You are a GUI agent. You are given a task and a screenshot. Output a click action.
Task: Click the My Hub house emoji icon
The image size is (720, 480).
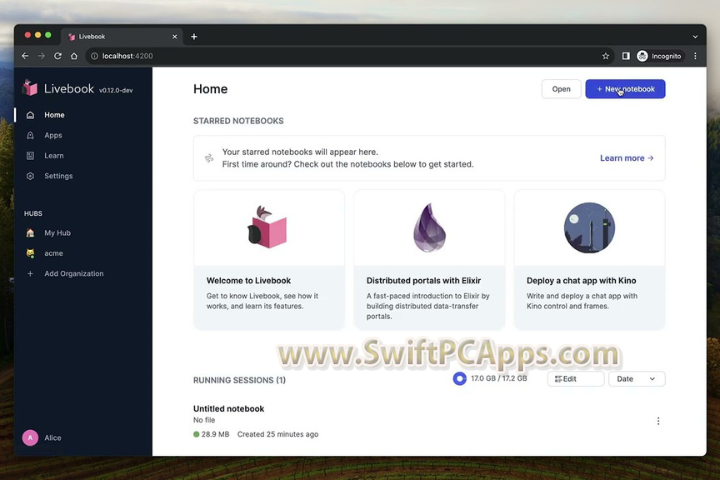click(30, 233)
